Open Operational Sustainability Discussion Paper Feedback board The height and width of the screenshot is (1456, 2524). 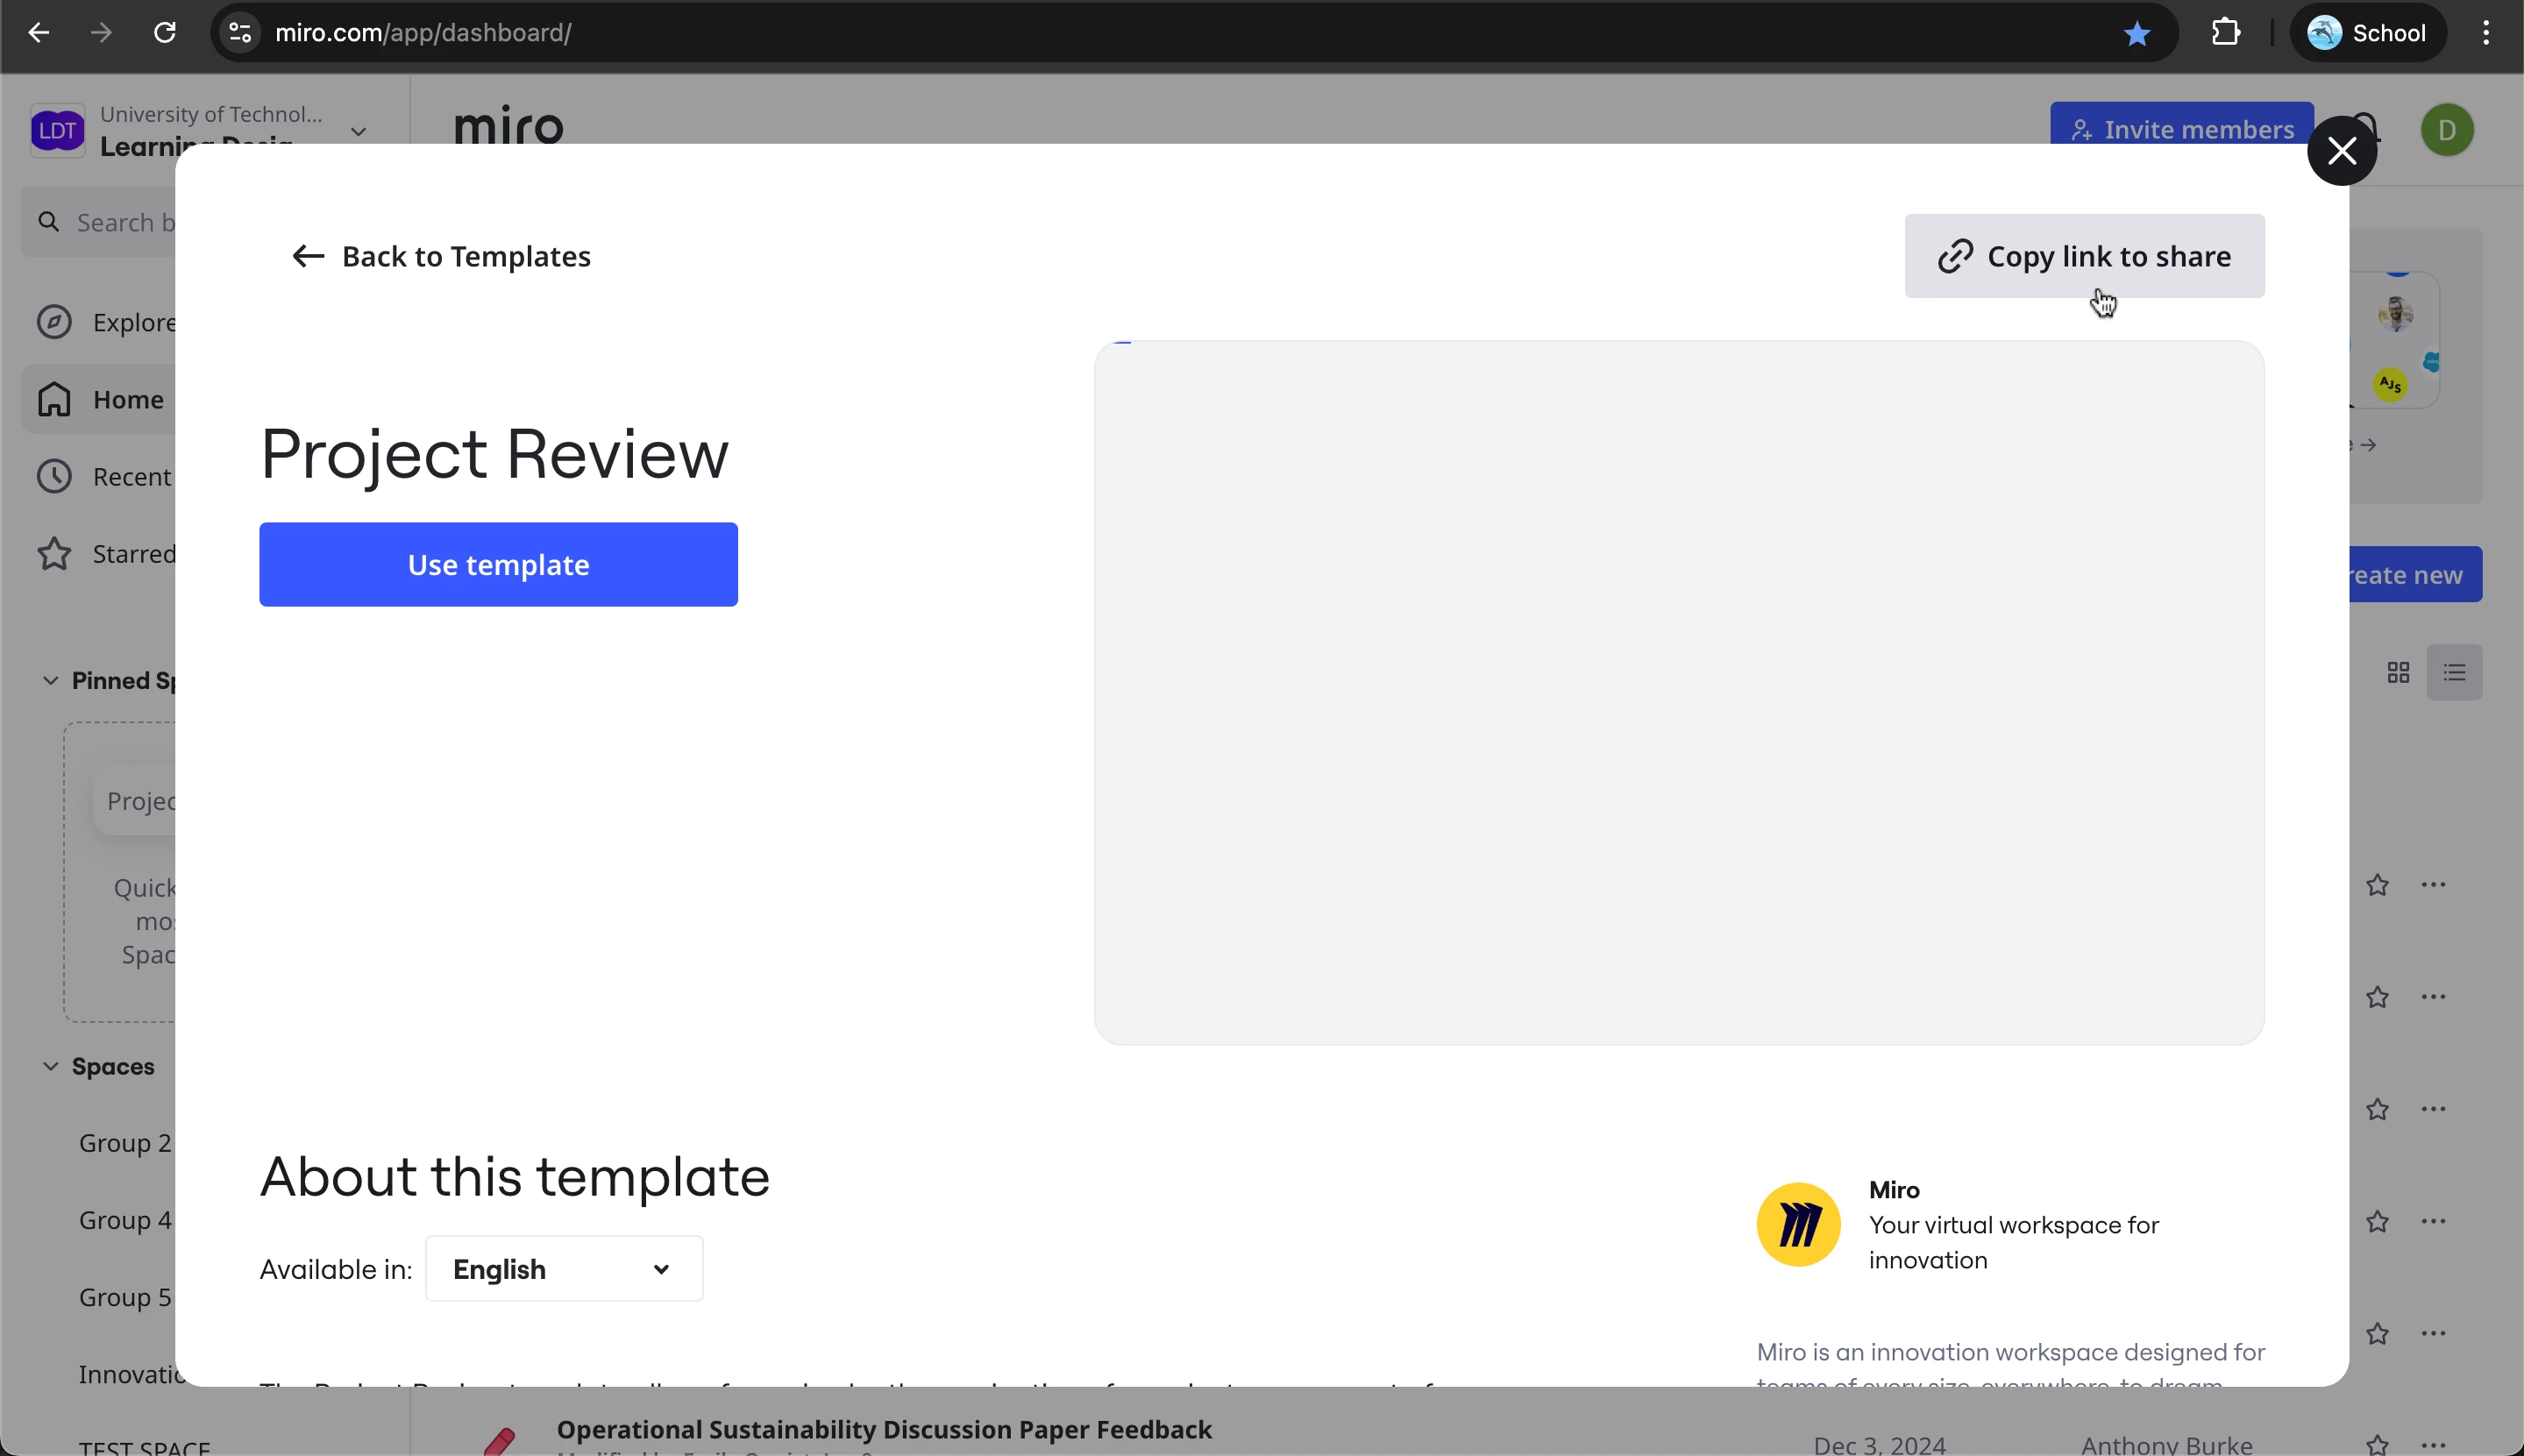click(884, 1430)
